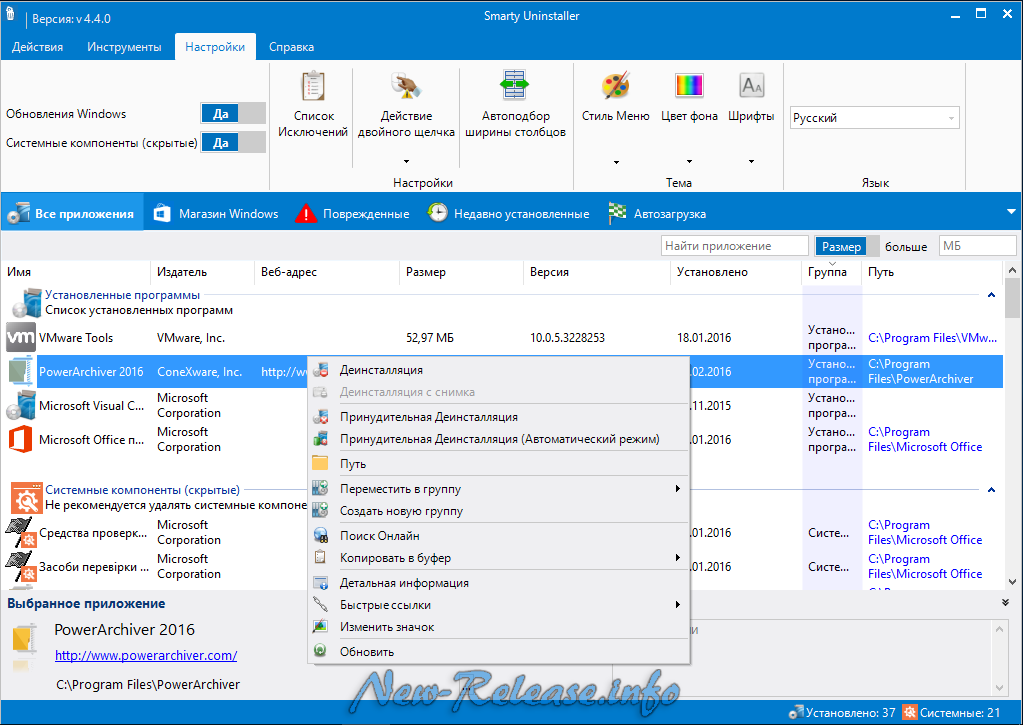The width and height of the screenshot is (1023, 725).
Task: Select the Все приложения tab
Action: [72, 213]
